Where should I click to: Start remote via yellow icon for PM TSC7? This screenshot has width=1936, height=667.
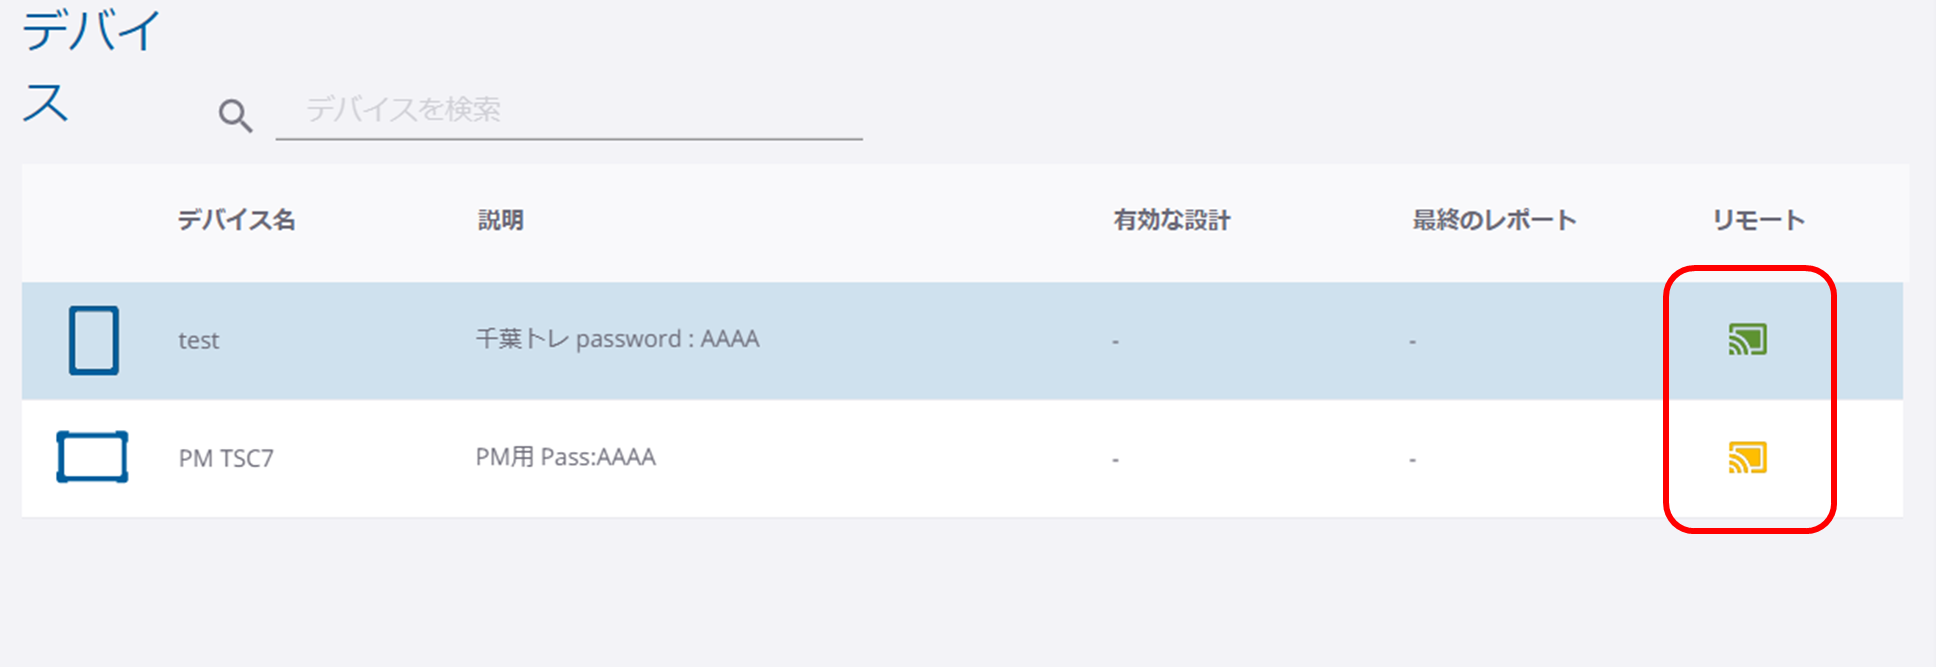[1747, 458]
